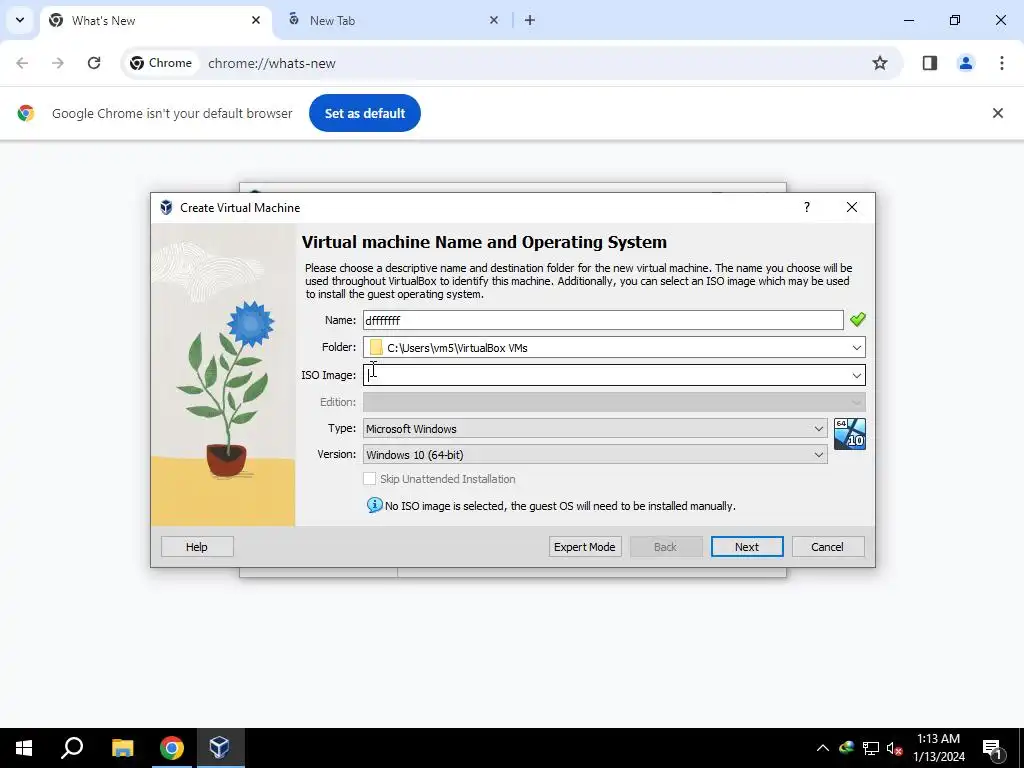Click the muted volume tray icon
The height and width of the screenshot is (768, 1024).
[895, 748]
